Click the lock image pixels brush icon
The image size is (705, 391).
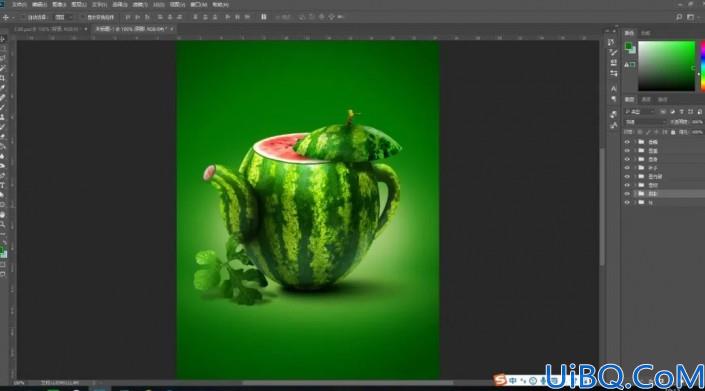click(x=648, y=132)
